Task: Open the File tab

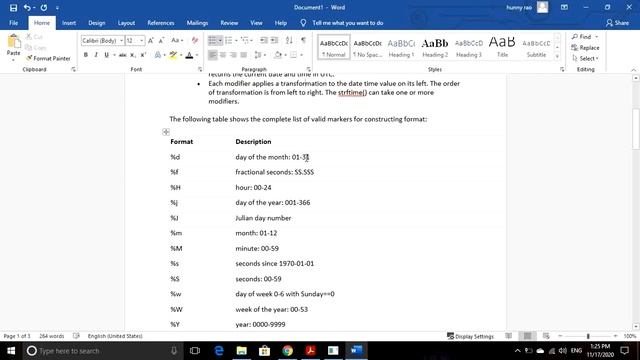Action: [13, 23]
